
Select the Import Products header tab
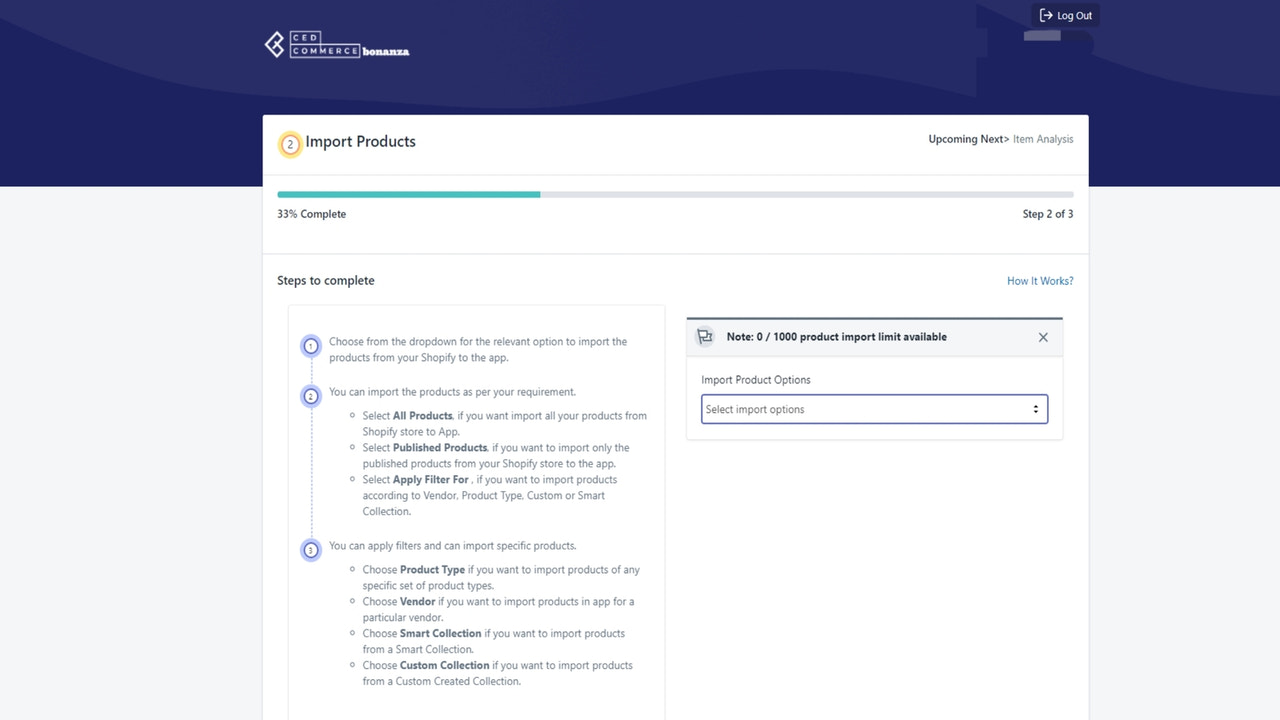click(360, 141)
